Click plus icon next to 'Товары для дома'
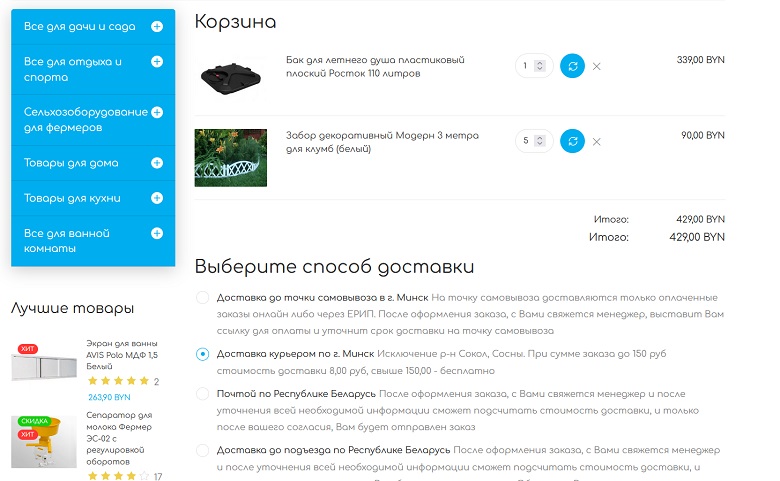This screenshot has height=481, width=780. pyautogui.click(x=157, y=163)
